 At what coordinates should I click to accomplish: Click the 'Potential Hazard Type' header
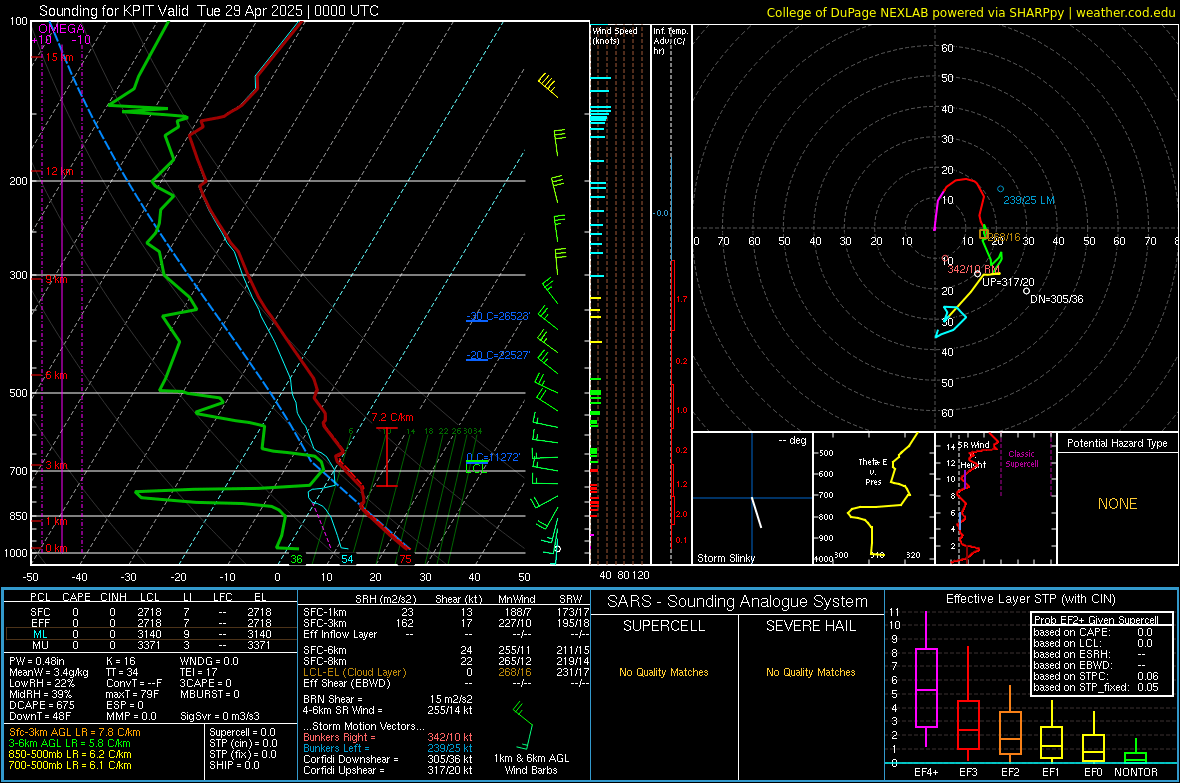click(x=1117, y=443)
